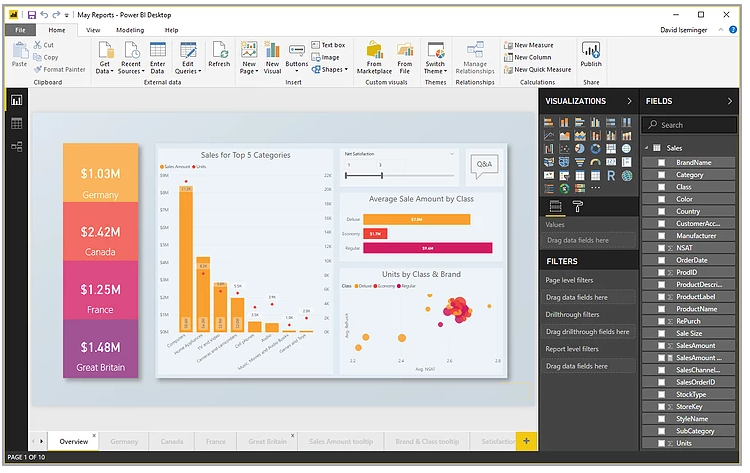Open the Germany page tab
Image resolution: width=750 pixels, height=473 pixels.
(x=124, y=441)
